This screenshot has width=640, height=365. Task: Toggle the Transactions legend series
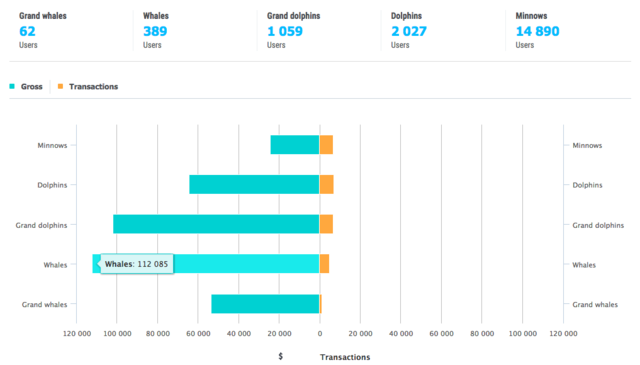tap(88, 87)
